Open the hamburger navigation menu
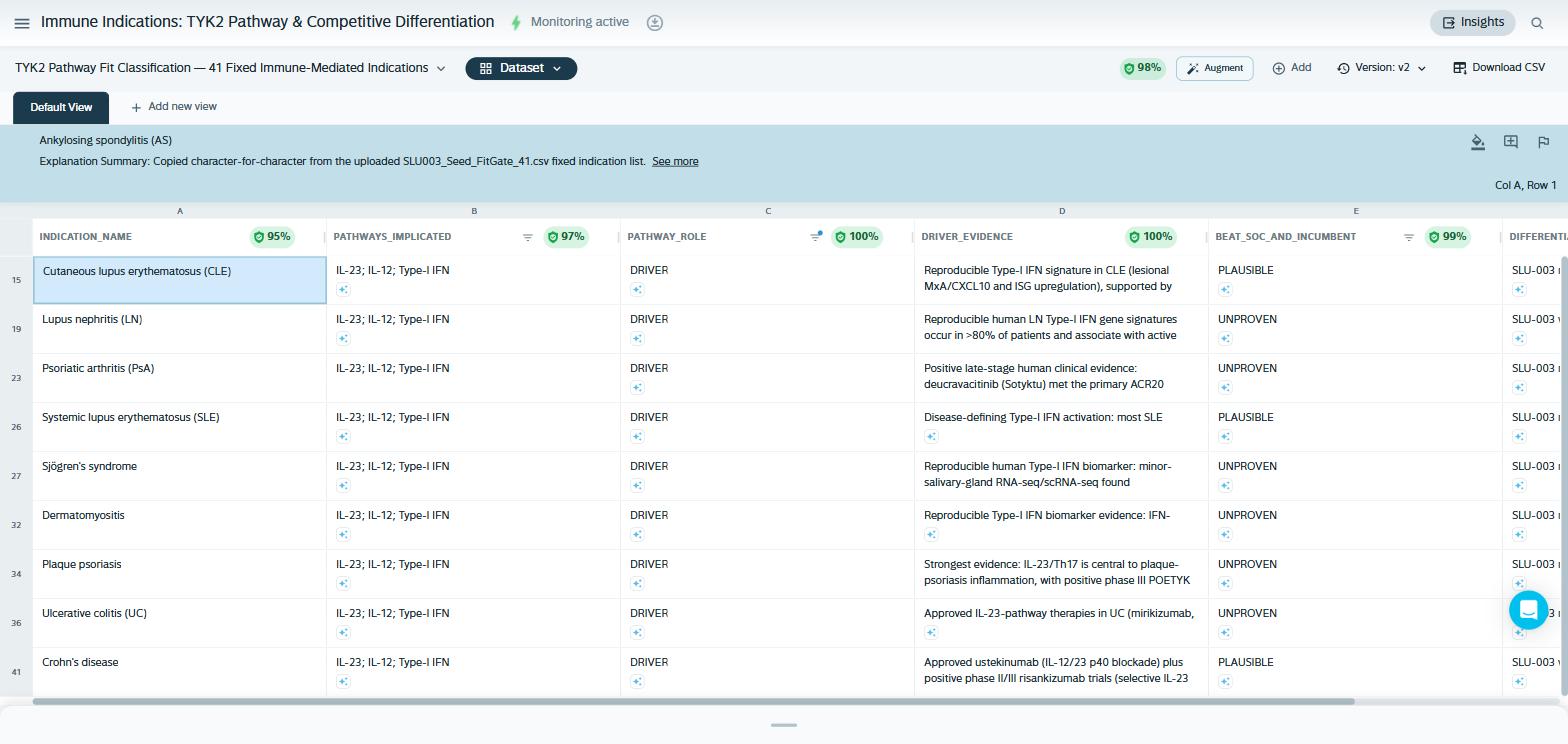The image size is (1568, 744). pos(22,23)
